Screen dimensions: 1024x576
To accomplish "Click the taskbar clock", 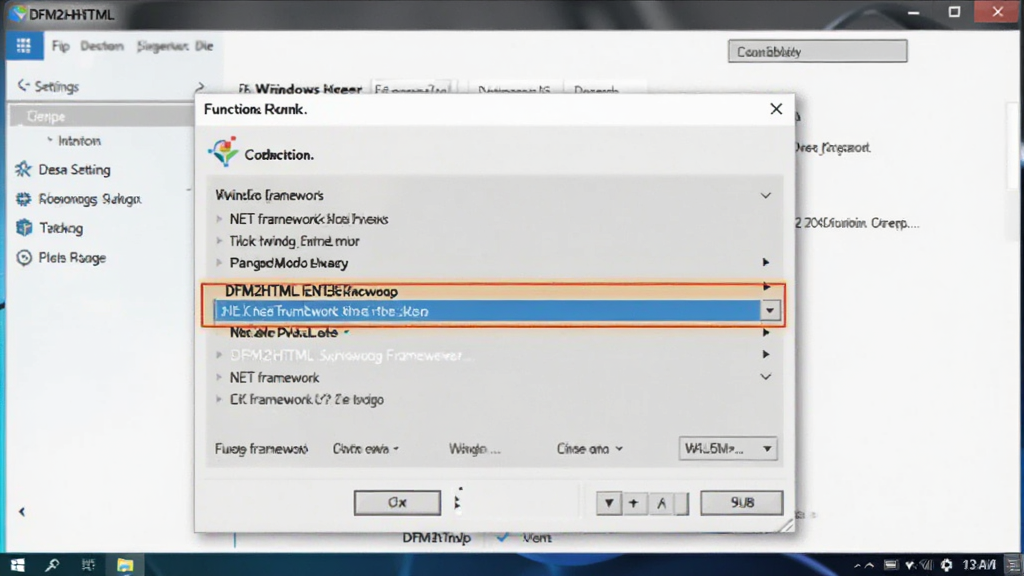I will (979, 565).
